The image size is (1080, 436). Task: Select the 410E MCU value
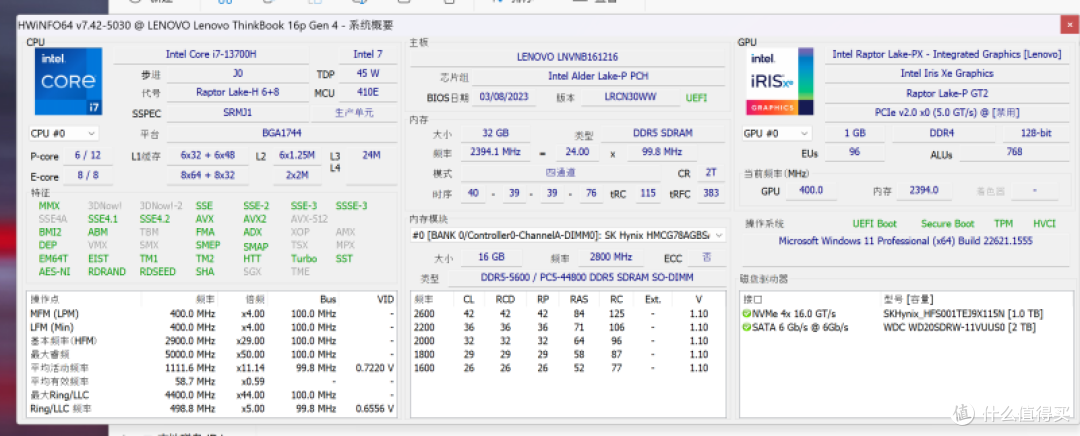pyautogui.click(x=368, y=92)
